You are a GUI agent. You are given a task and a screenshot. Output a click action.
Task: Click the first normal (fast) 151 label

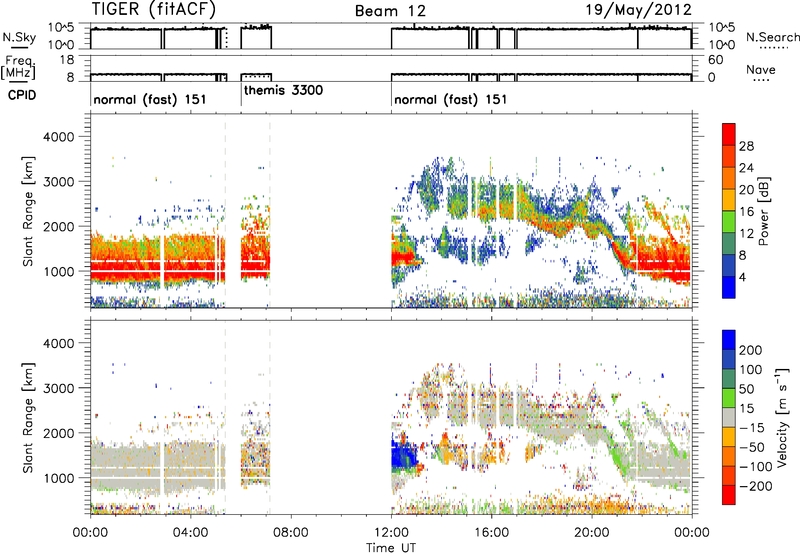(149, 99)
